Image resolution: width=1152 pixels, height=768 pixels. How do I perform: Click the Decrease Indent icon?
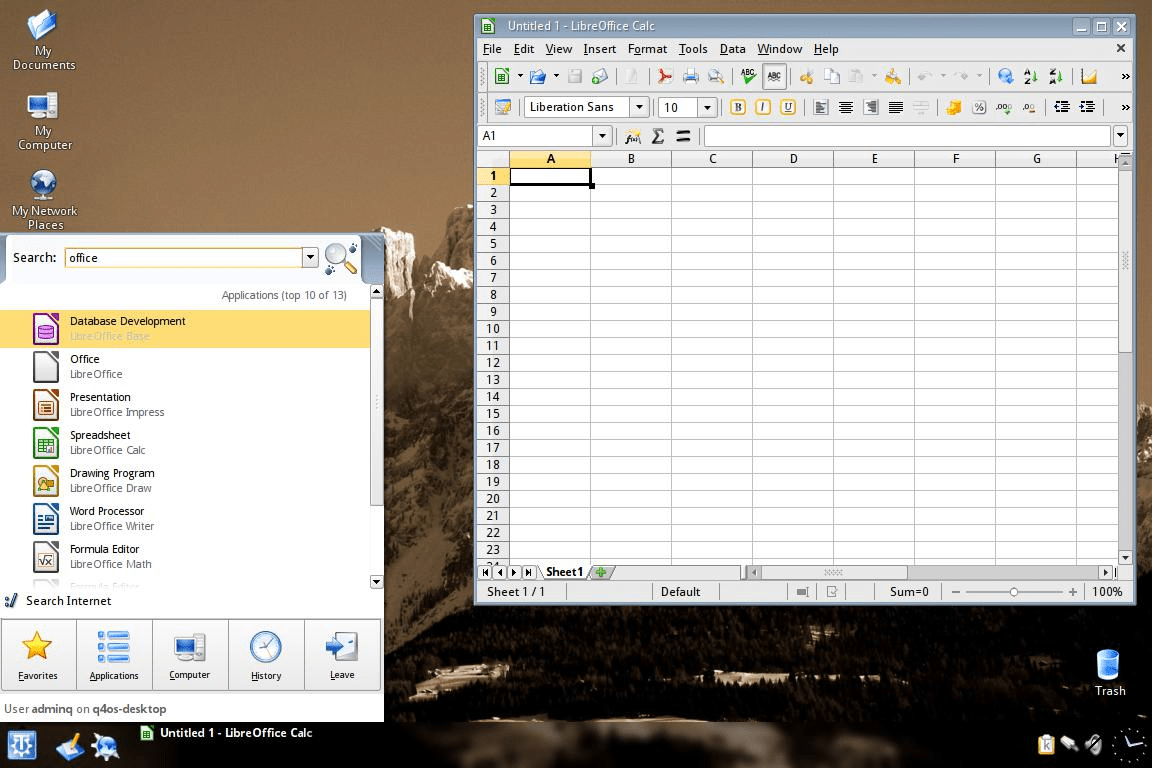[1062, 107]
